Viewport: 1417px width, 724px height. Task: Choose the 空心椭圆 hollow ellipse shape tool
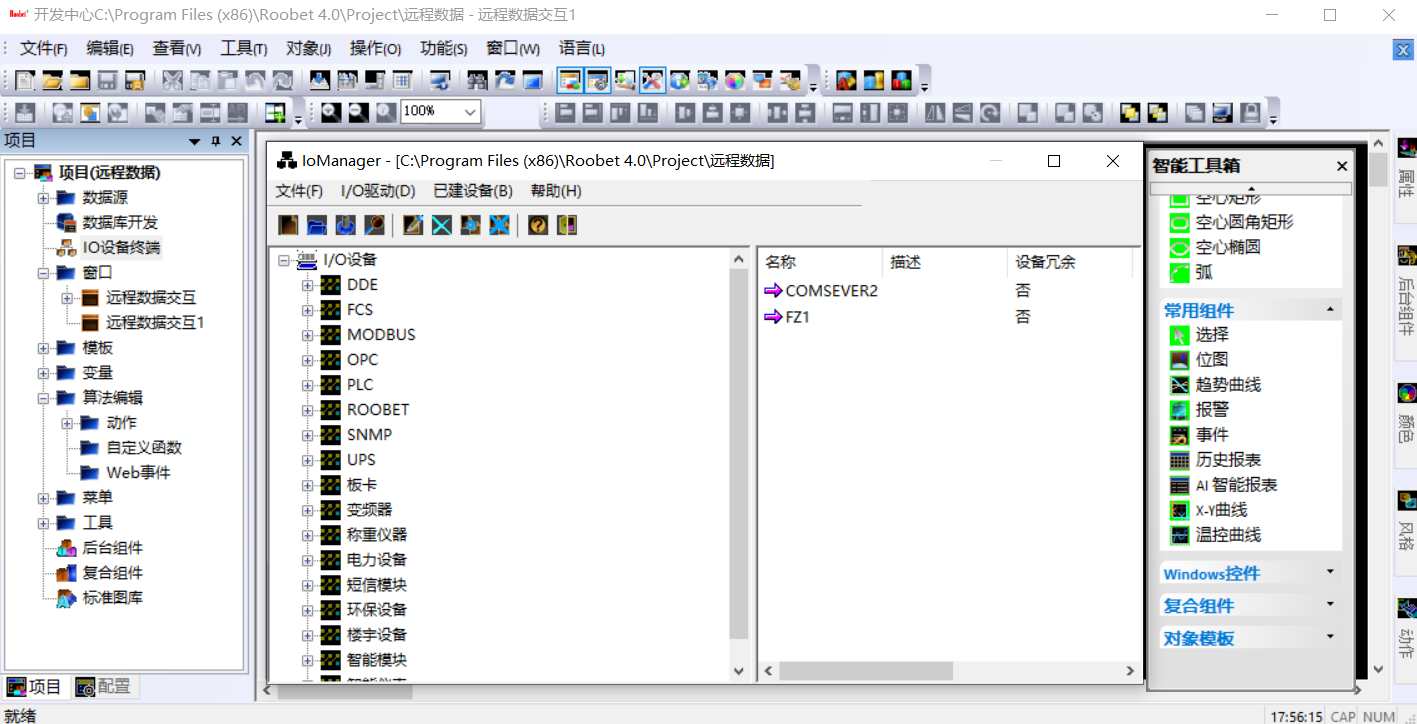[x=1227, y=247]
